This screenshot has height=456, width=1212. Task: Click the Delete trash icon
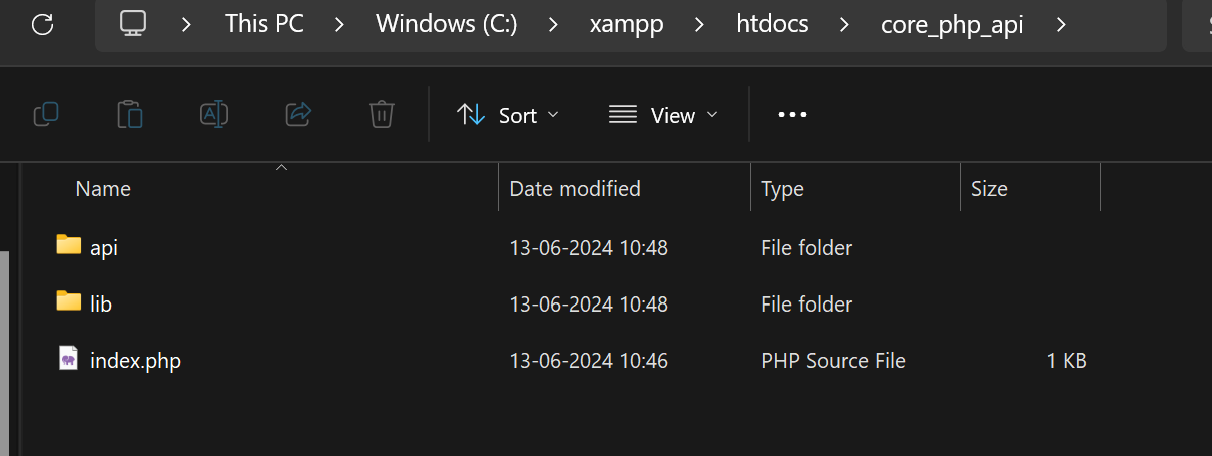[x=382, y=115]
